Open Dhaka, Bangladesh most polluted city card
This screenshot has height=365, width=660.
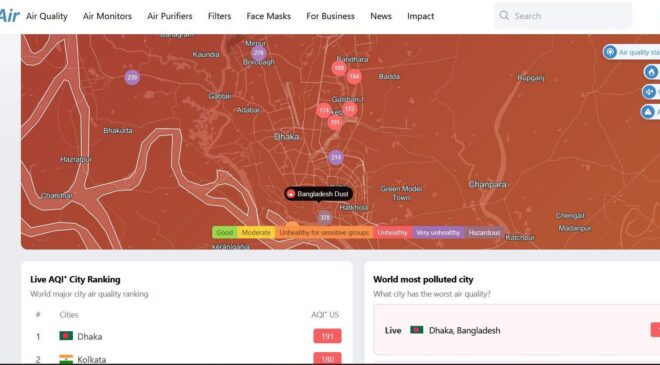coord(516,330)
